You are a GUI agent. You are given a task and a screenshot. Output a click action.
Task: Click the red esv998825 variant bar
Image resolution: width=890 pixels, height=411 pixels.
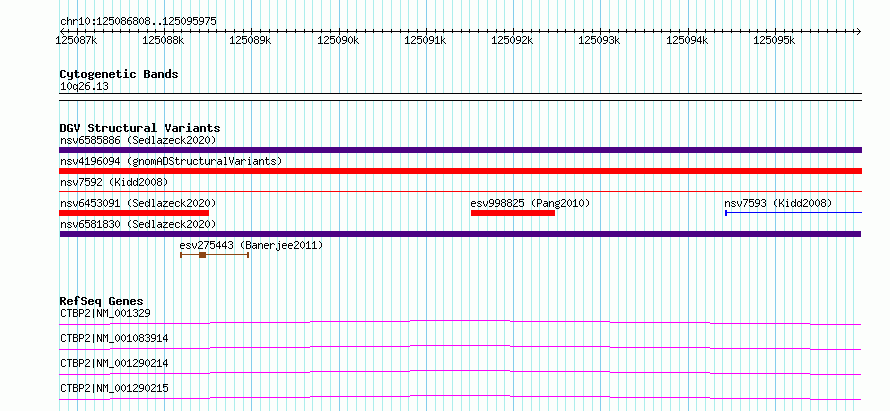(513, 213)
